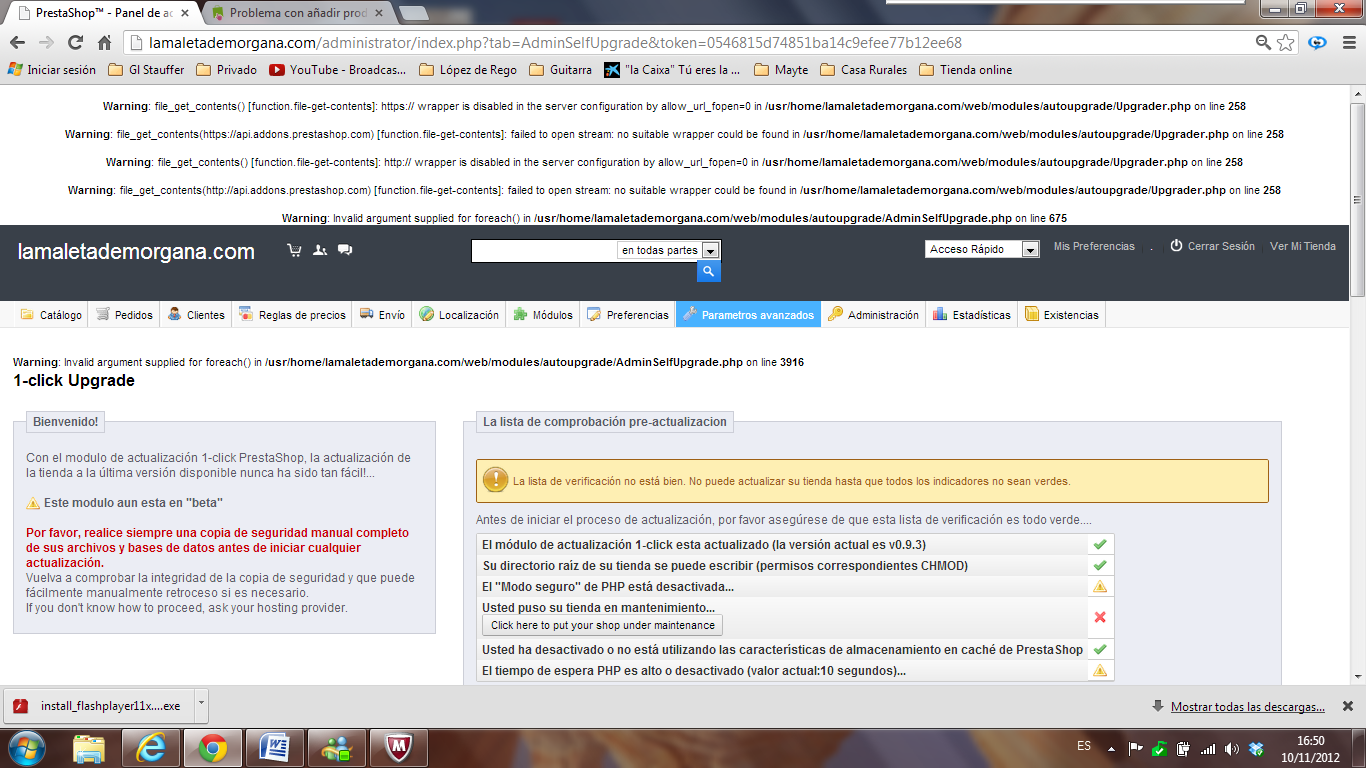Click the blue extension icon beside the star
The image size is (1366, 768).
coord(1318,43)
